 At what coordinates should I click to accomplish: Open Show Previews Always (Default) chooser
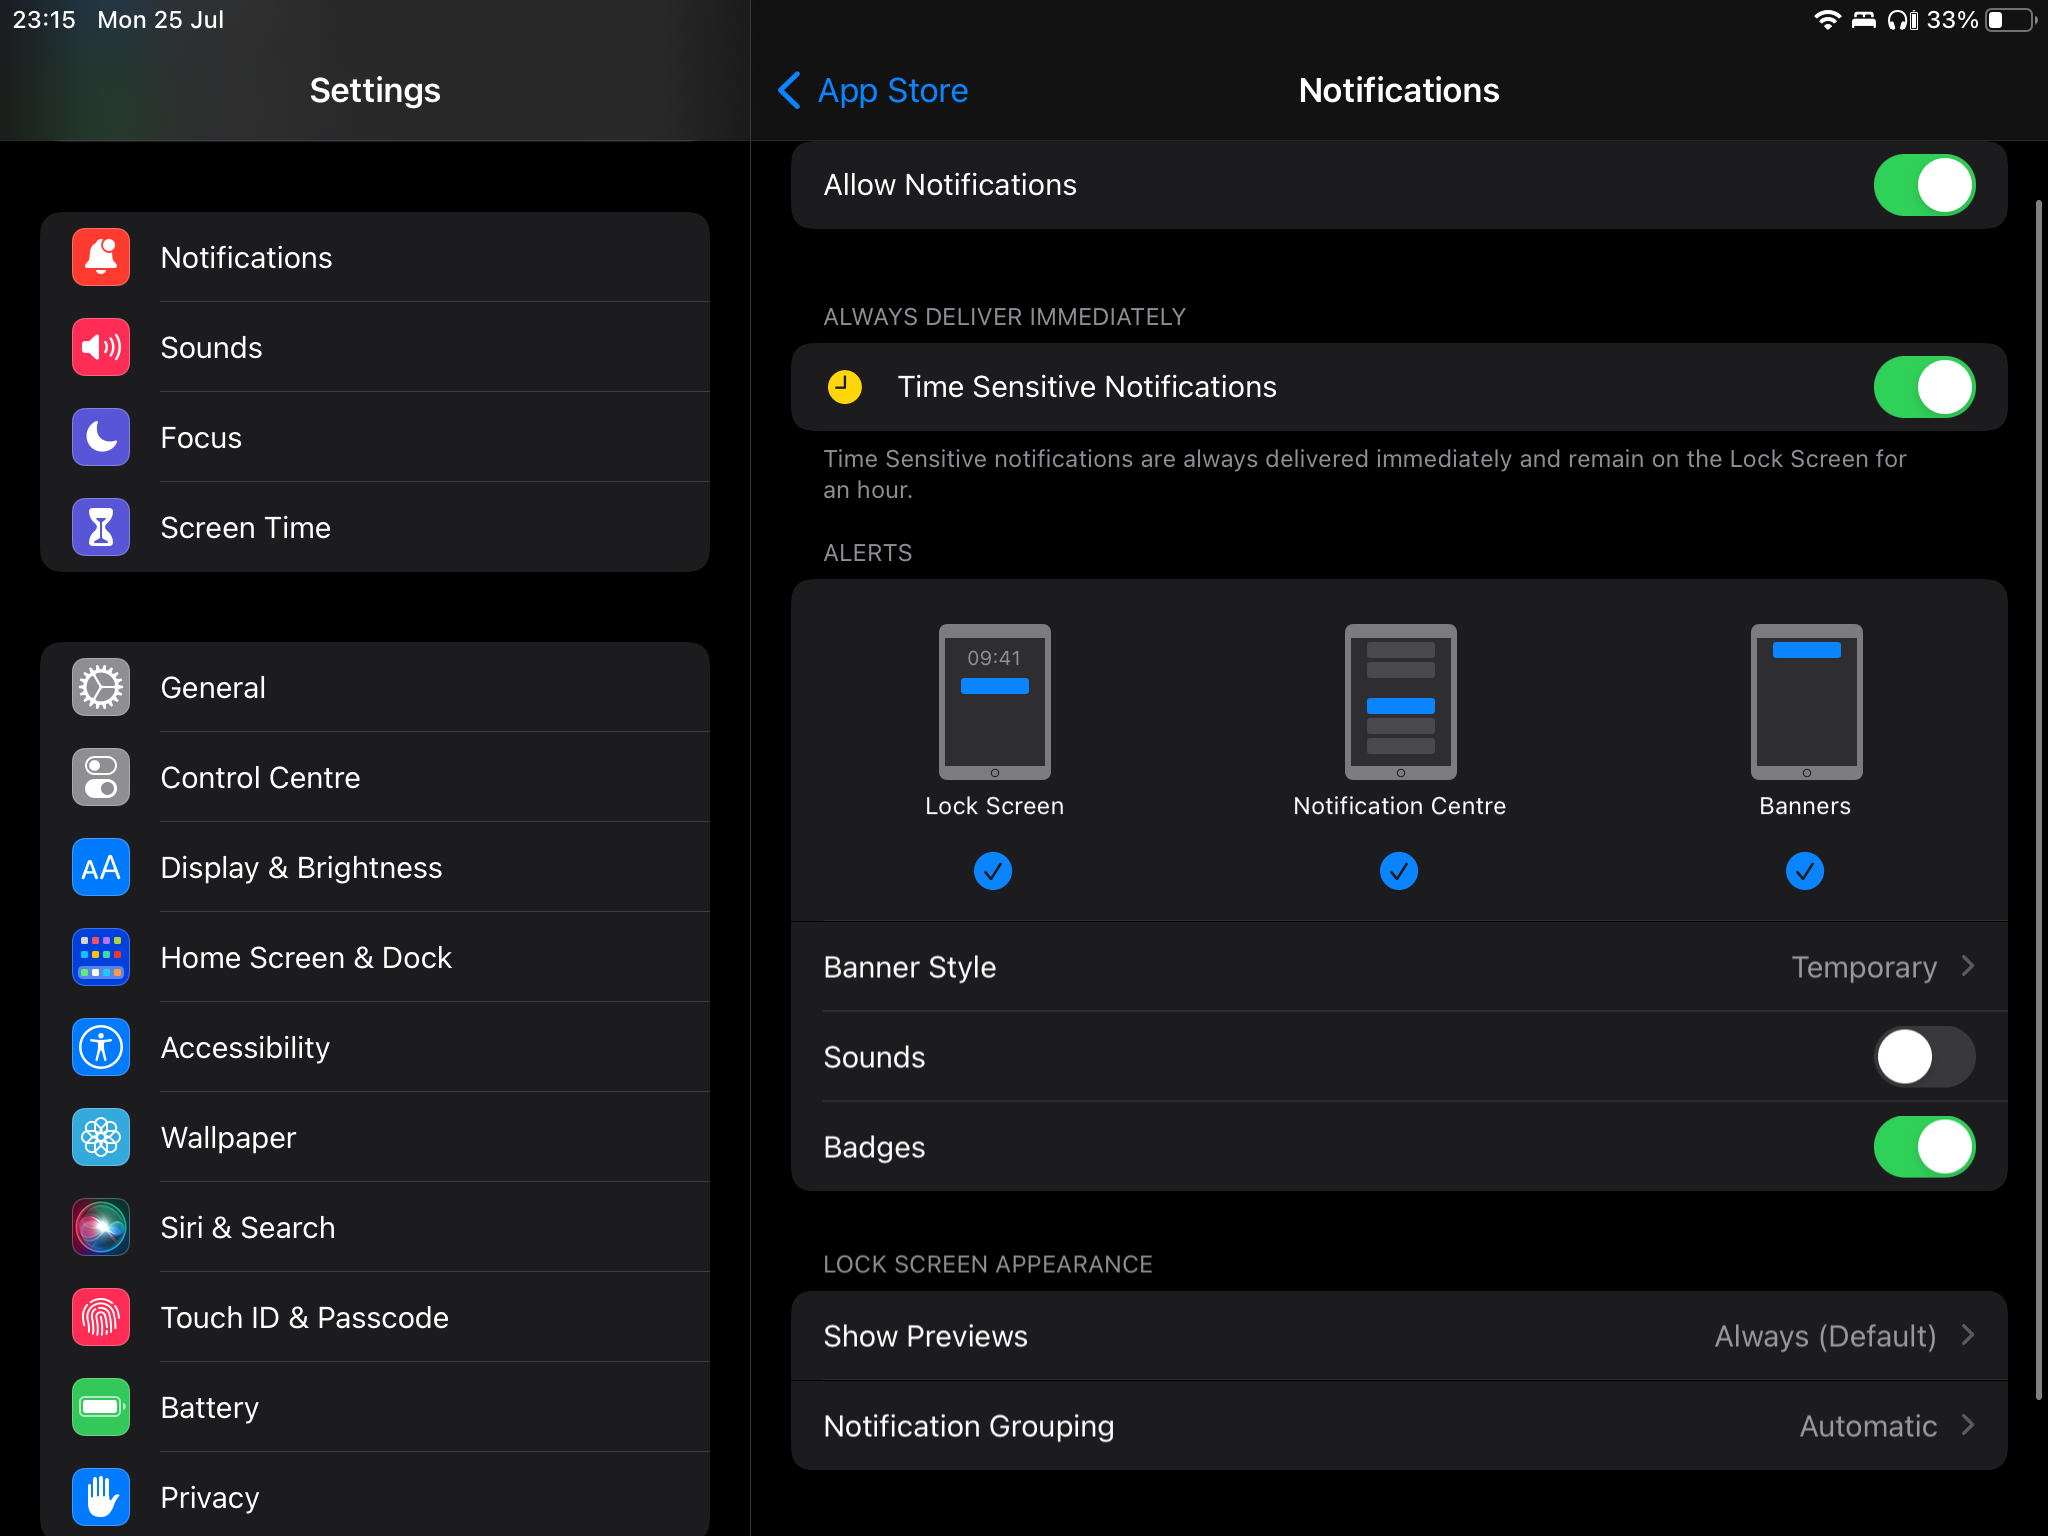point(1842,1336)
